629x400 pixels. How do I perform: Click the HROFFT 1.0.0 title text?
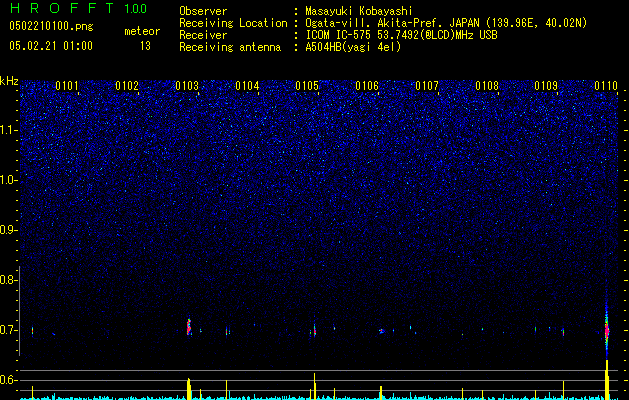(78, 8)
